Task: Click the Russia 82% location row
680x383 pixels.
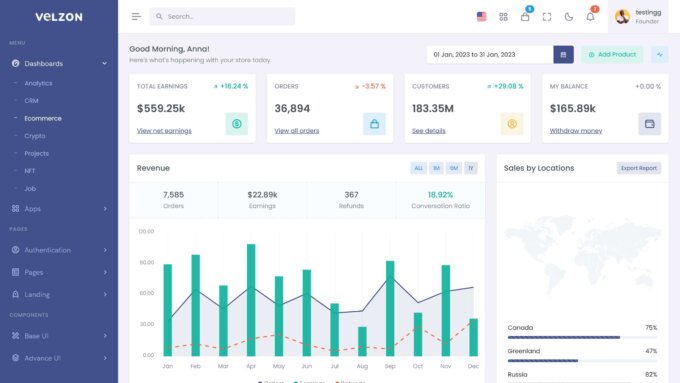Action: pos(582,374)
